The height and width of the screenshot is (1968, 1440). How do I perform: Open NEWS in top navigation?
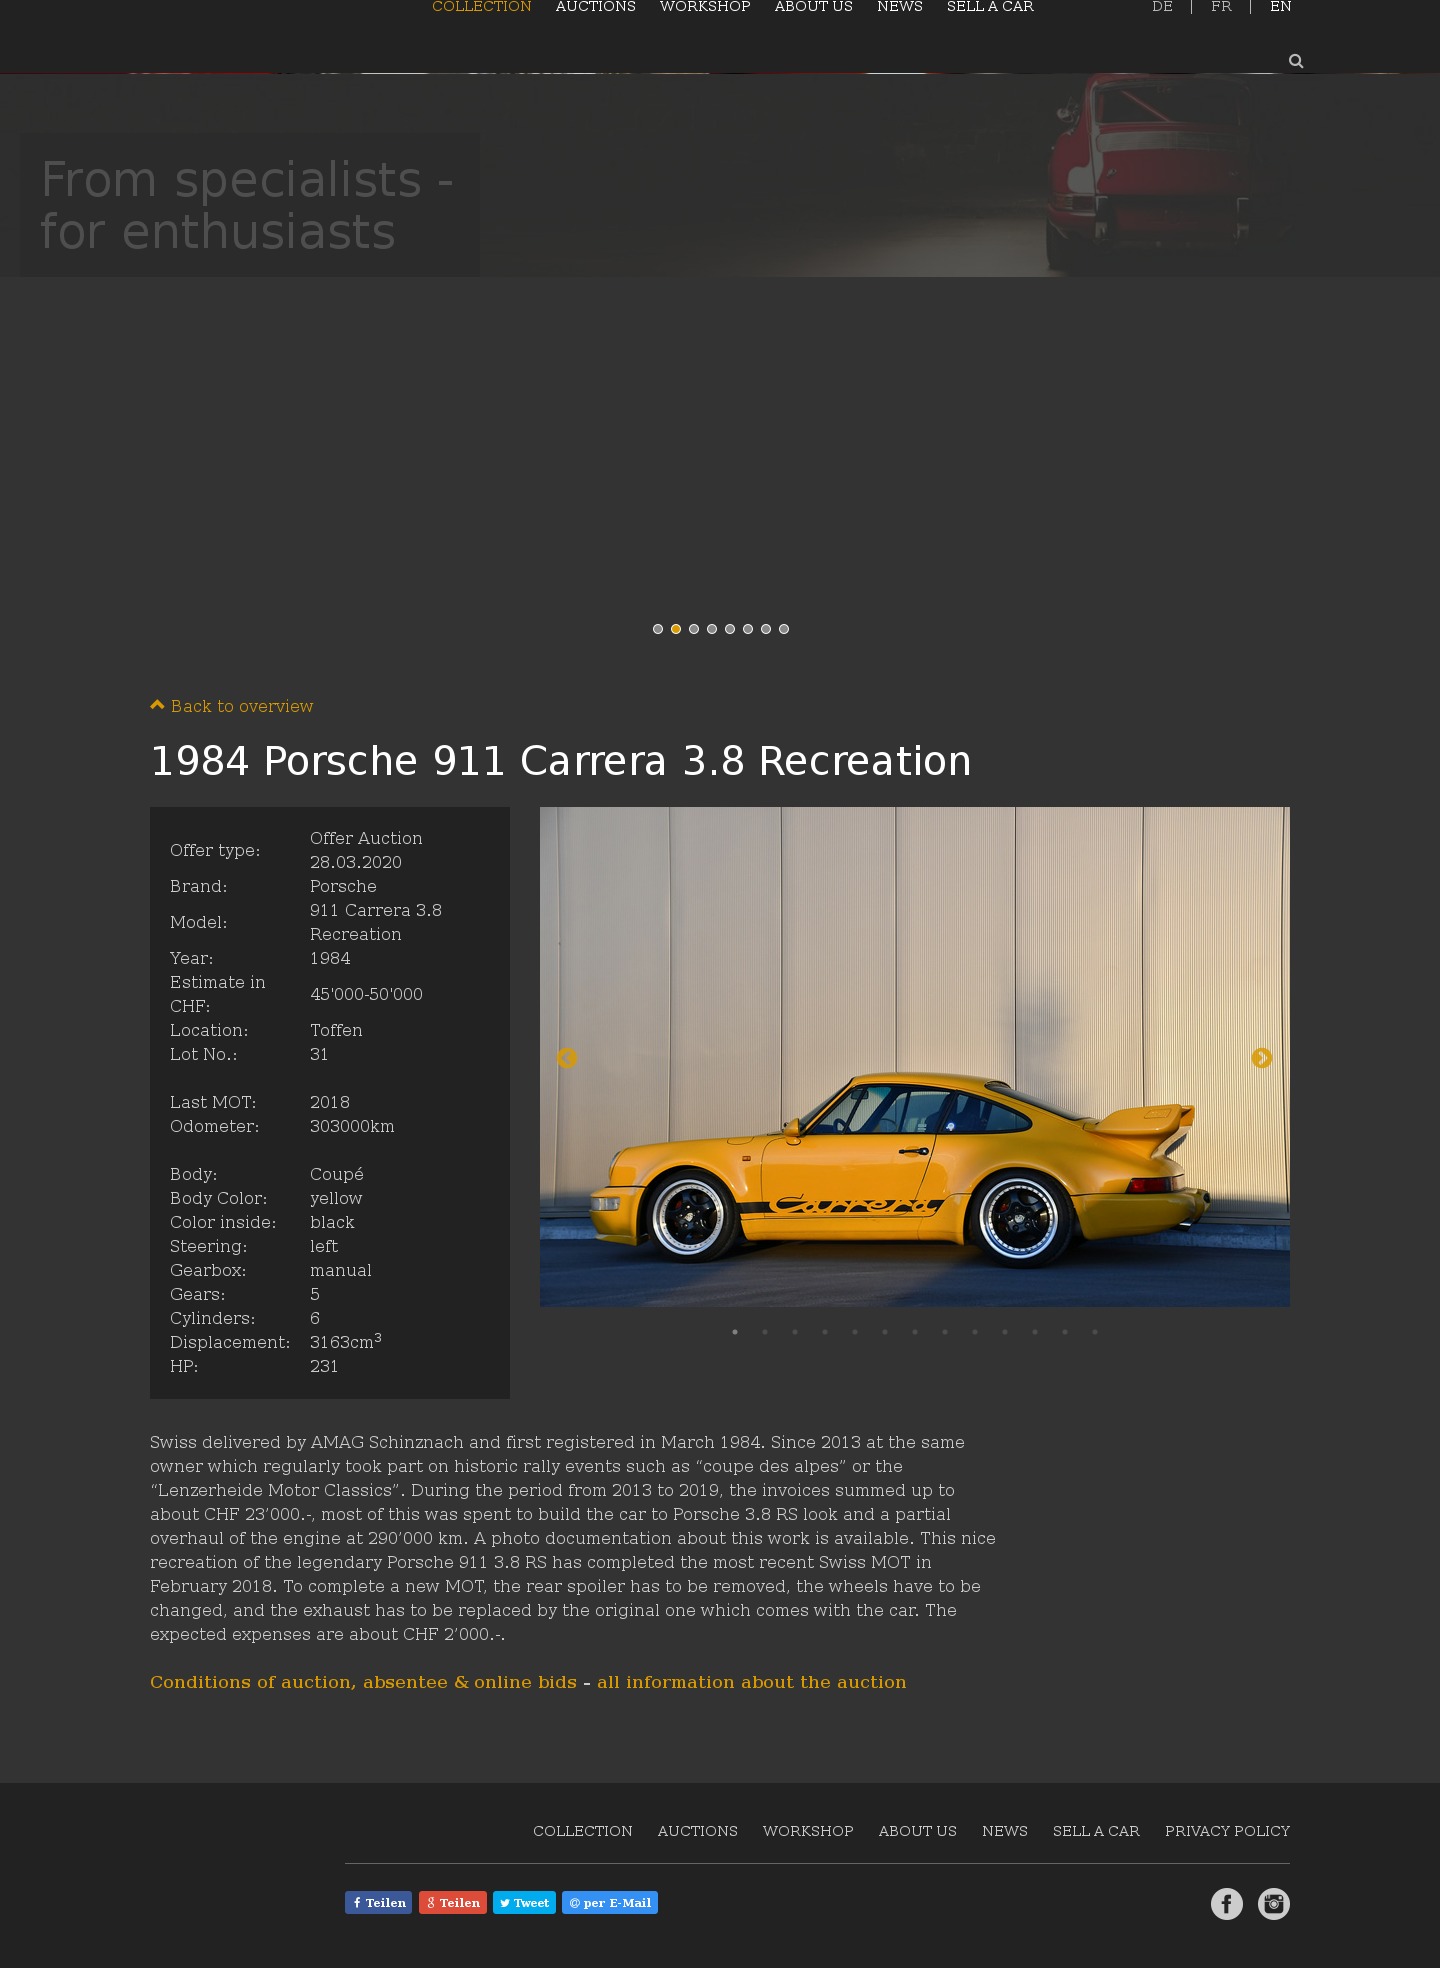(900, 7)
